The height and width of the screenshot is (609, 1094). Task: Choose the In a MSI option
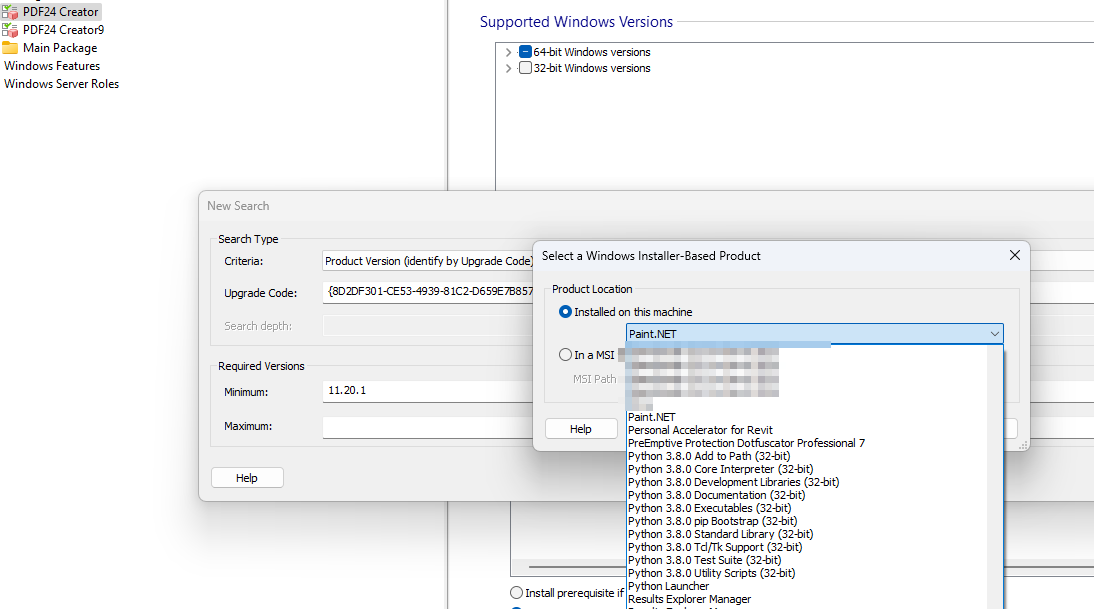pos(567,354)
